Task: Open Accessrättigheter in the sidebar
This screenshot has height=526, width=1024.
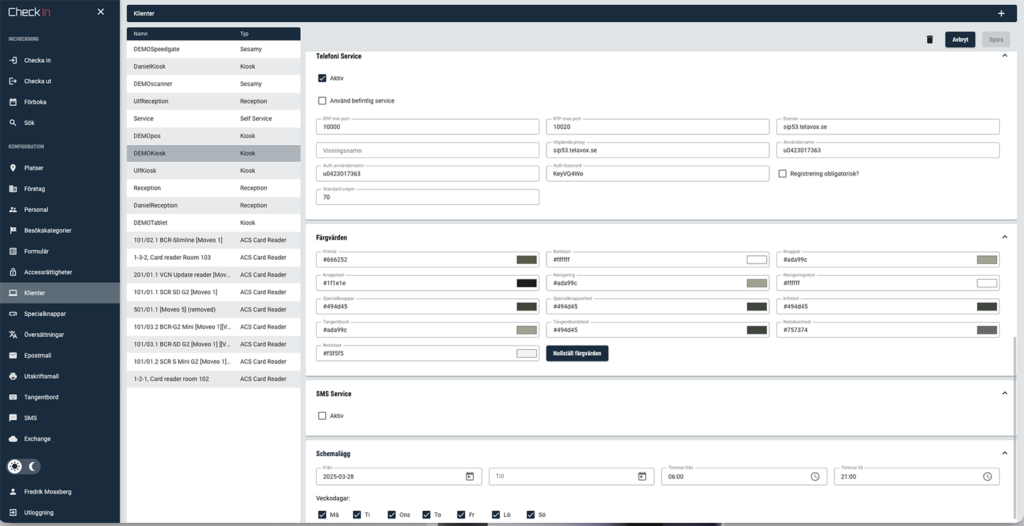Action: coord(59,272)
